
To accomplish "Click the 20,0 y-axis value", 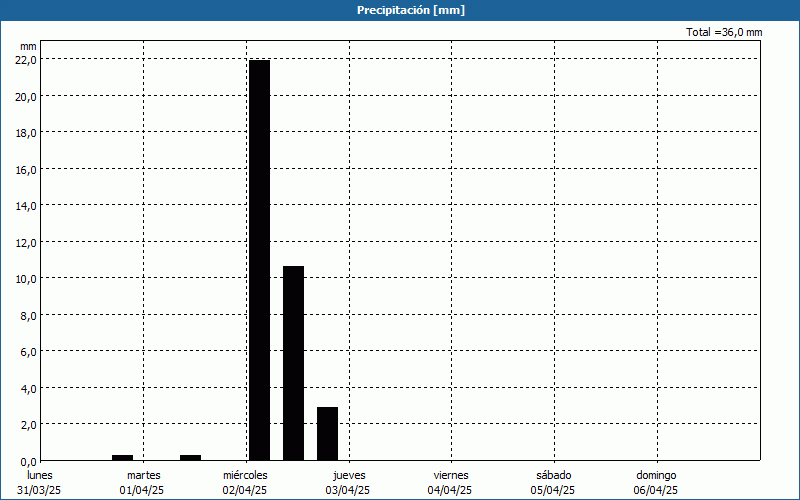I will click(x=26, y=97).
